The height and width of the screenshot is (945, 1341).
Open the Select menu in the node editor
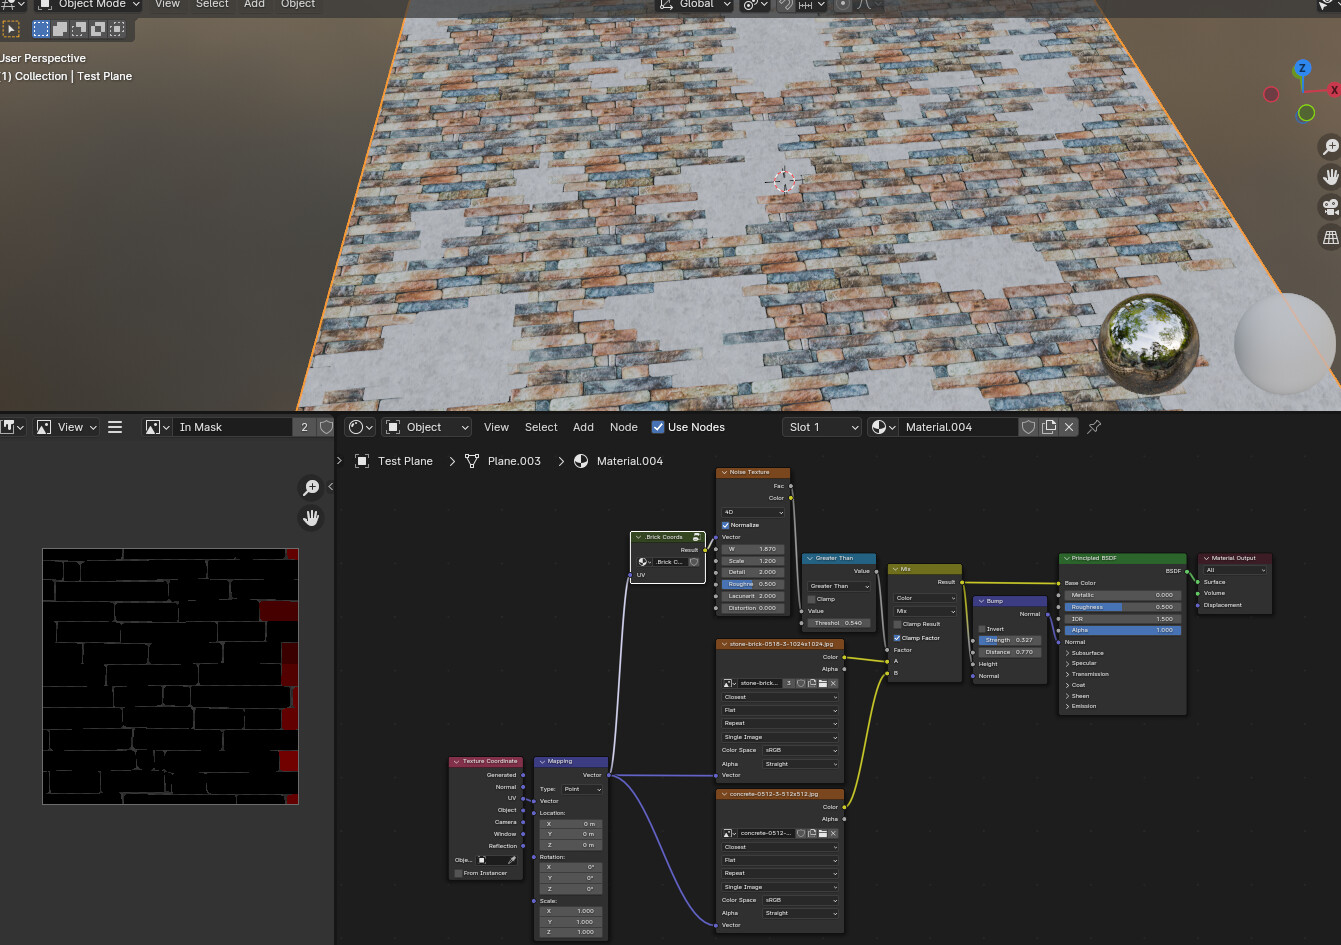click(x=541, y=427)
